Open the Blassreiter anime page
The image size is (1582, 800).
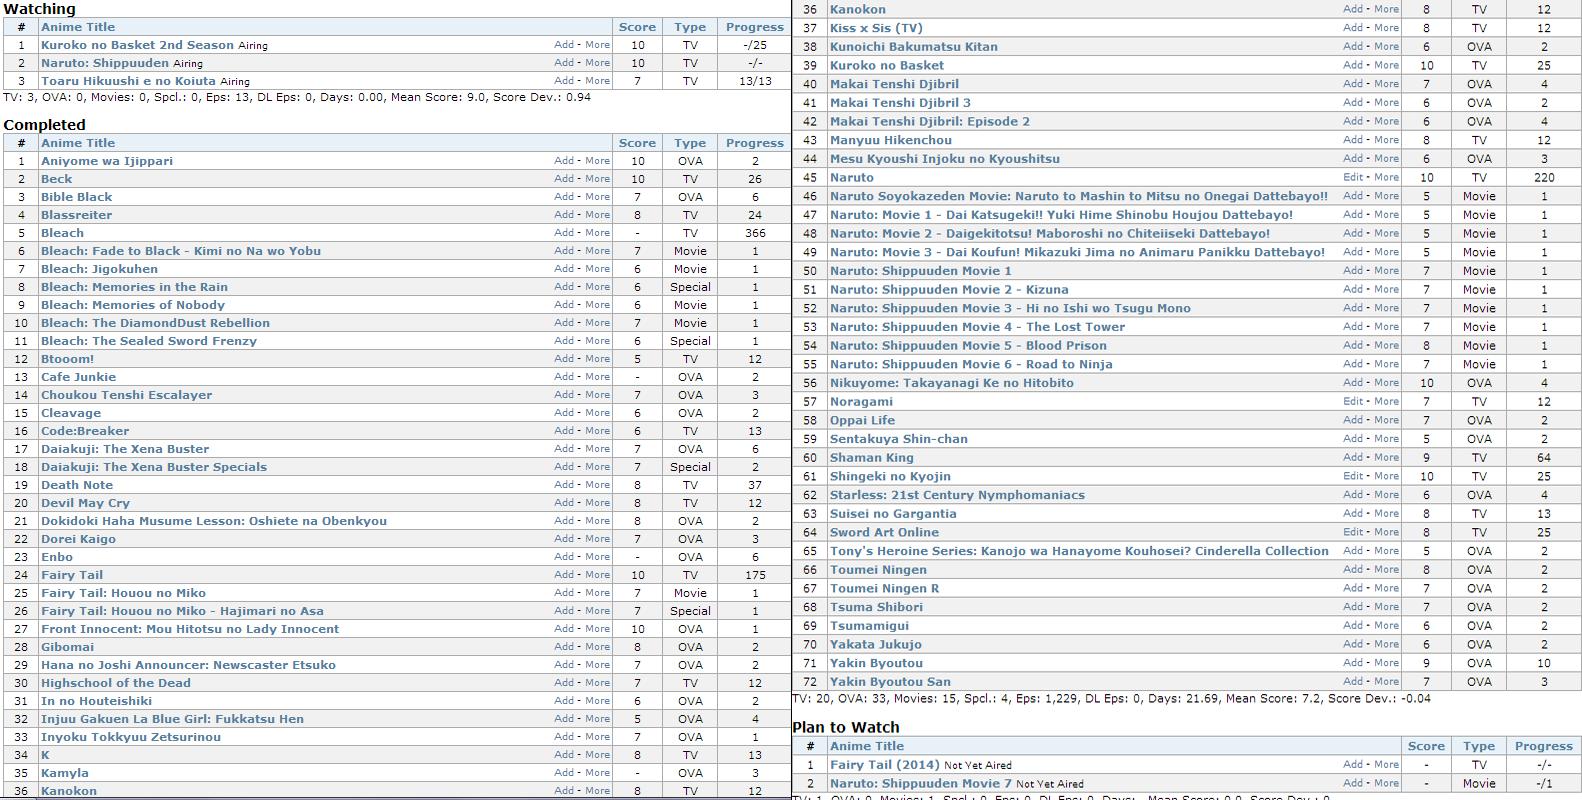click(x=76, y=215)
